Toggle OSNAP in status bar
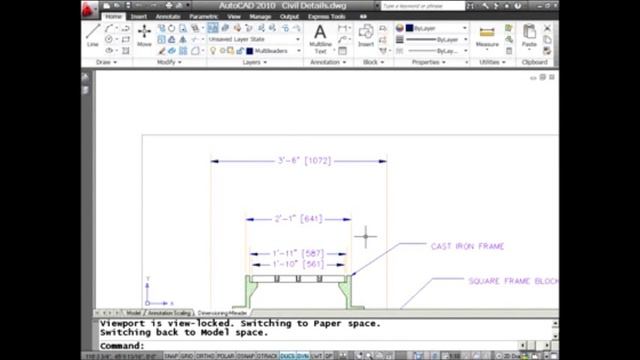Viewport: 640px width, 360px height. (x=246, y=356)
